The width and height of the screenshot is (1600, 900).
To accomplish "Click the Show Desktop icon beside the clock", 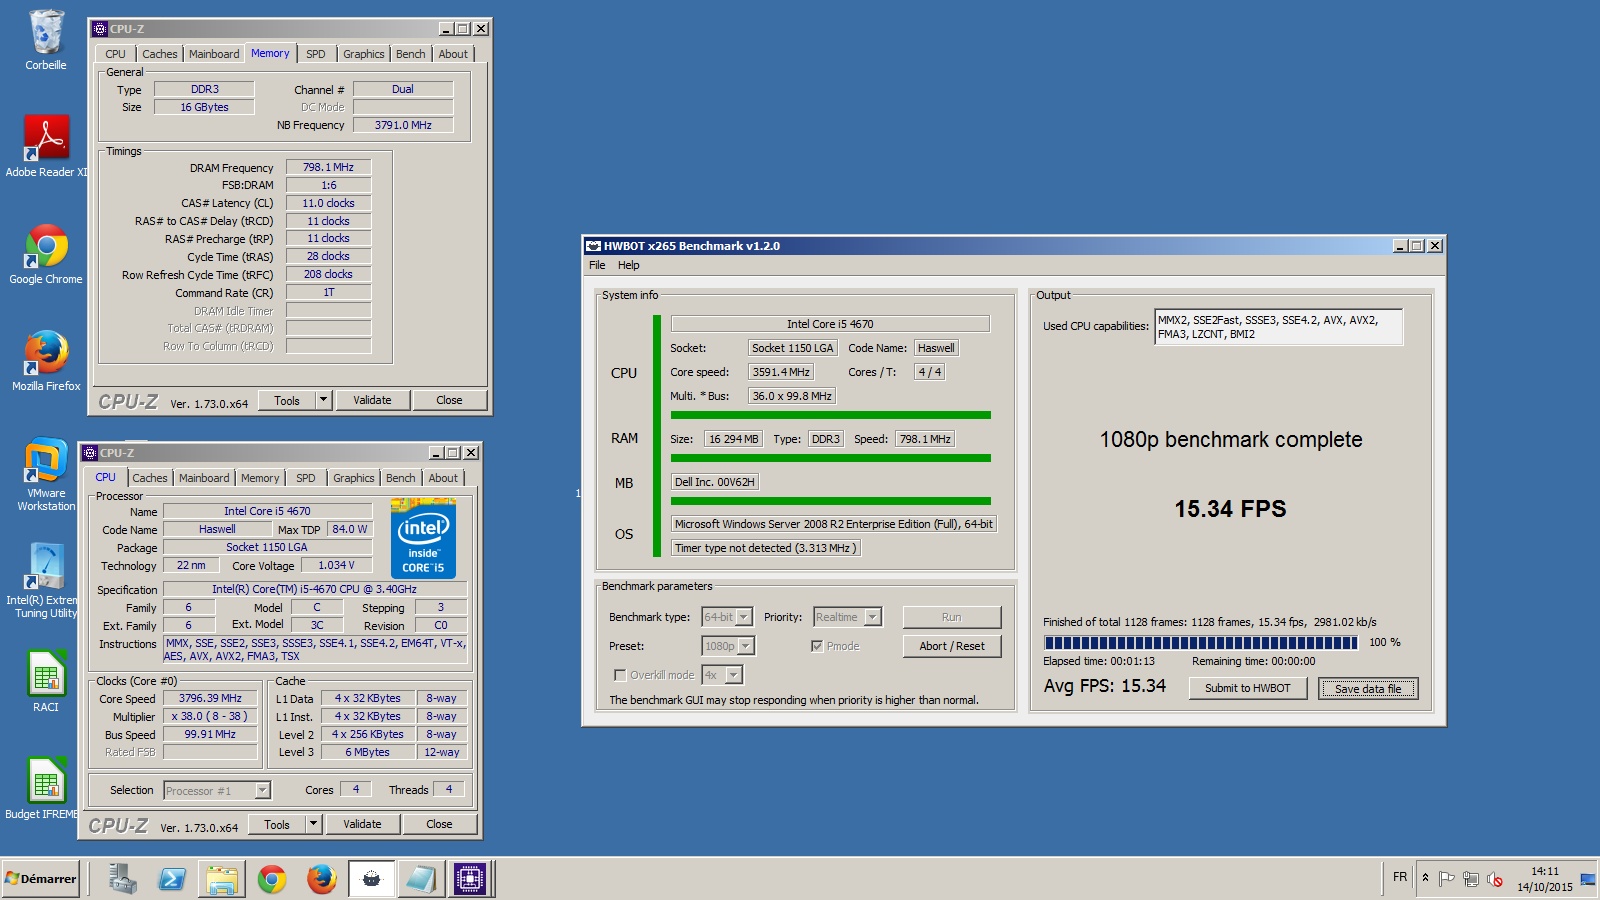I will pos(1588,879).
